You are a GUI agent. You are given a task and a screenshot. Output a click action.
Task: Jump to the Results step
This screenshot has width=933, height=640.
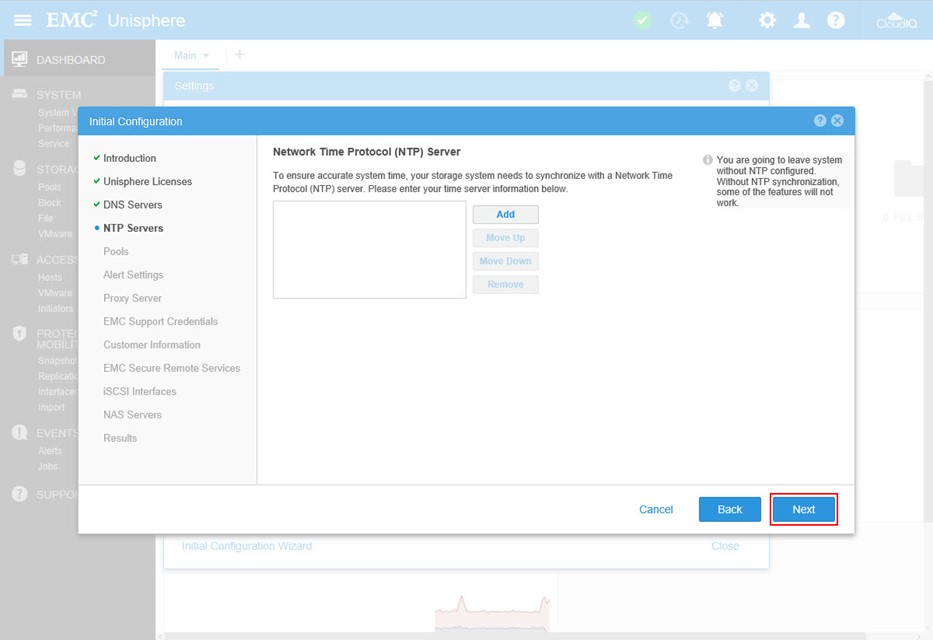click(x=120, y=438)
